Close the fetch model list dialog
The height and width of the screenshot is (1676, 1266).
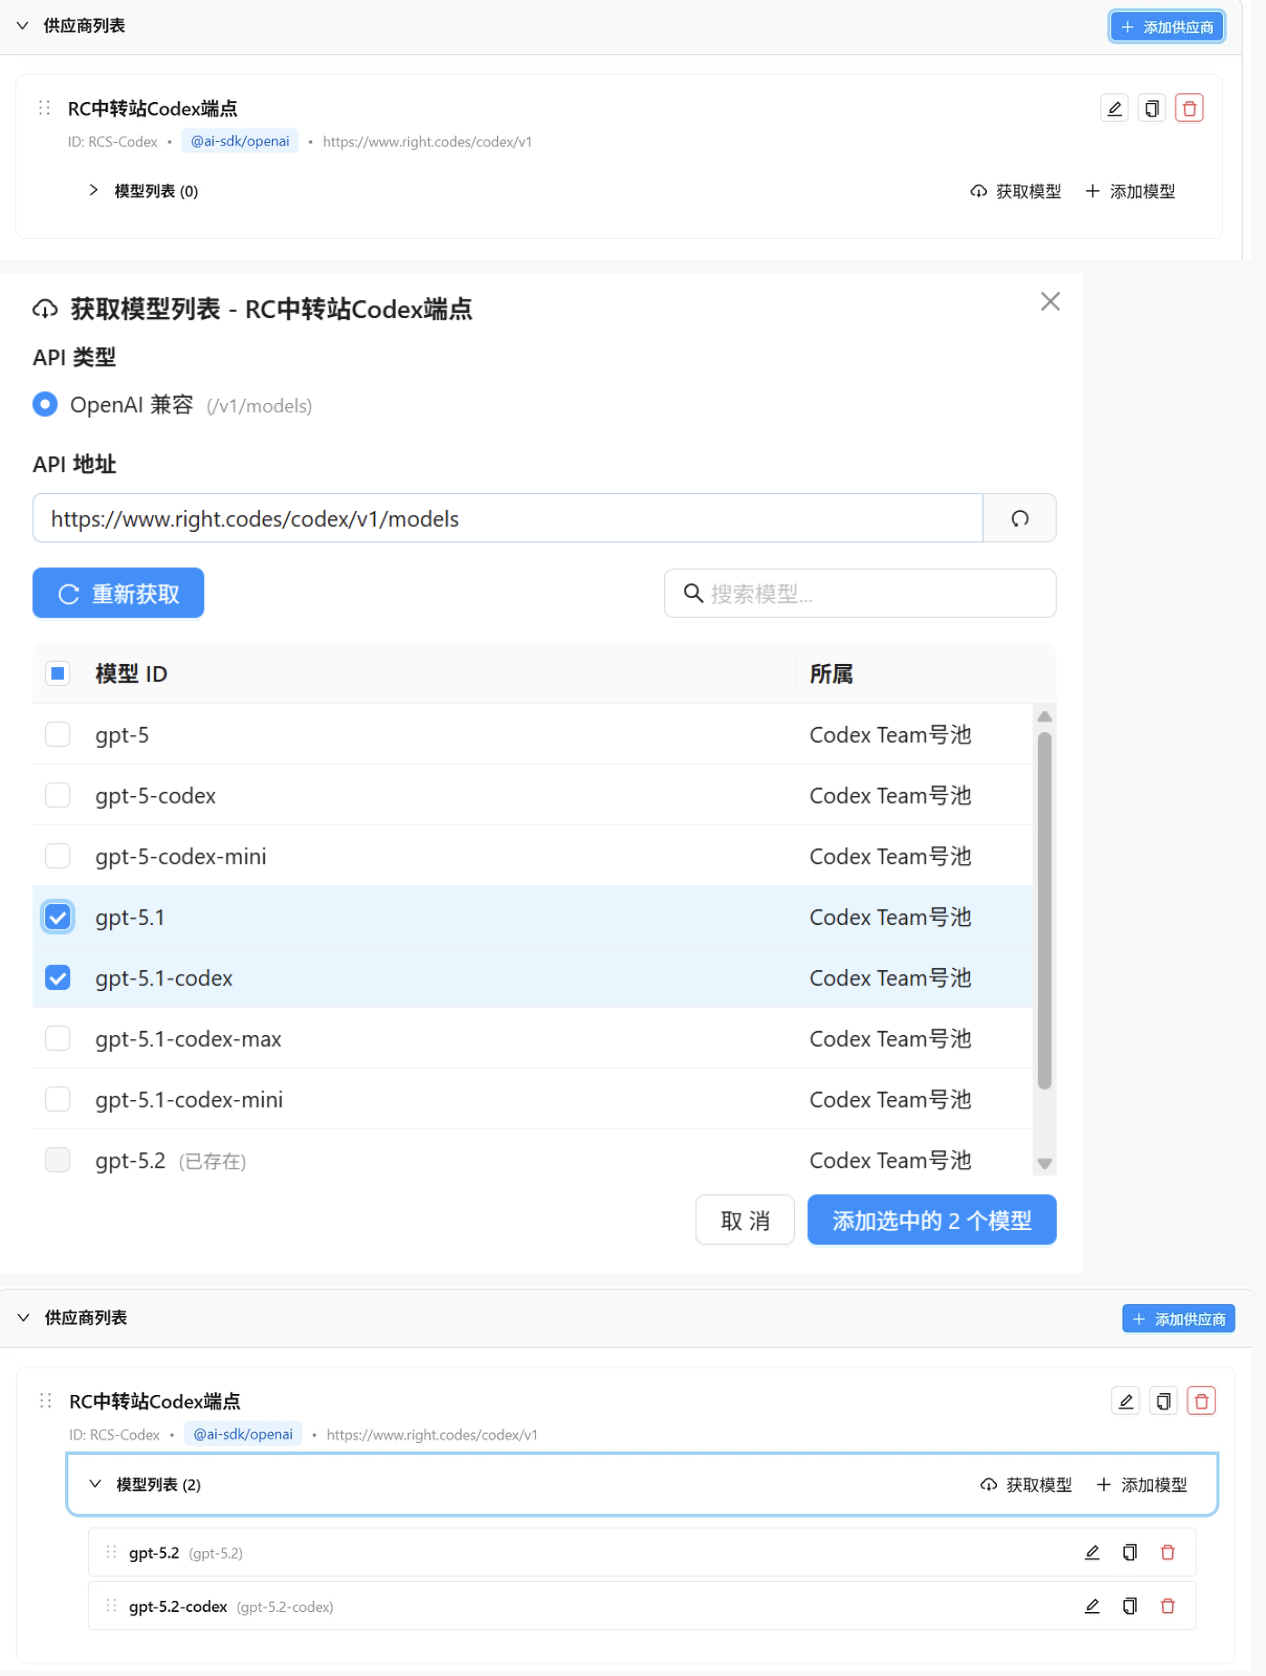[x=1049, y=301]
